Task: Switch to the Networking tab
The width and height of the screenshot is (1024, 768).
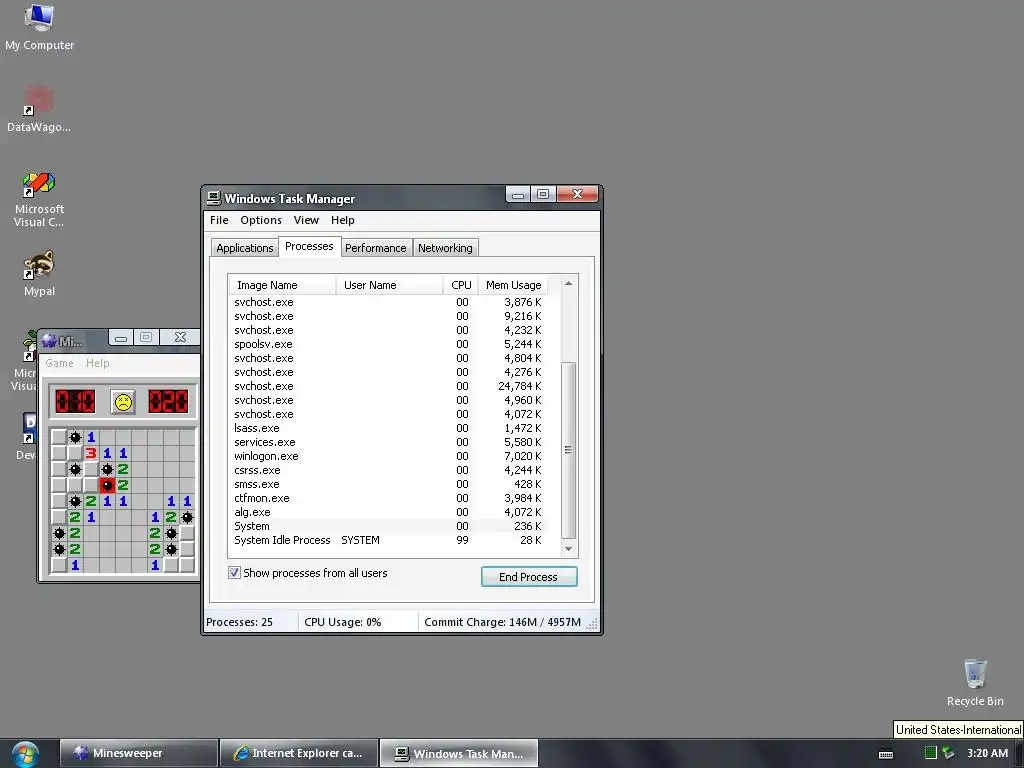Action: pos(445,248)
